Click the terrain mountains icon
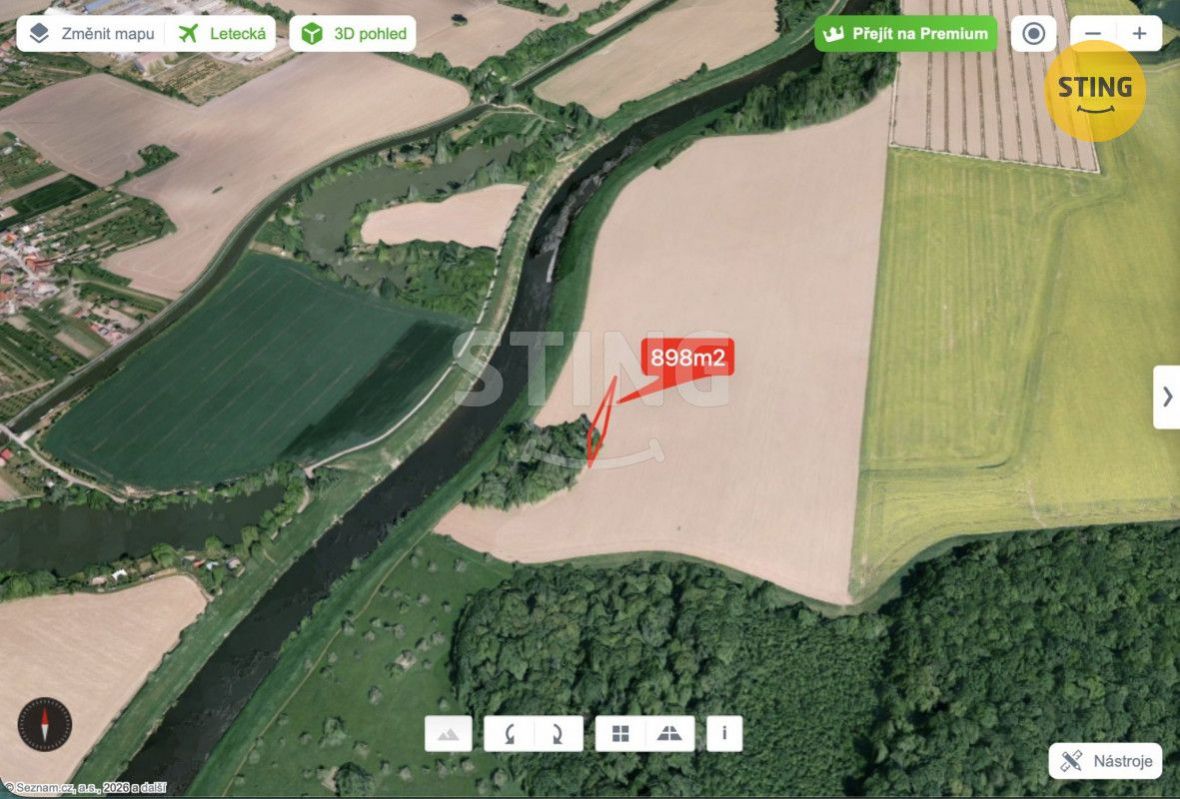This screenshot has height=799, width=1180. [449, 734]
